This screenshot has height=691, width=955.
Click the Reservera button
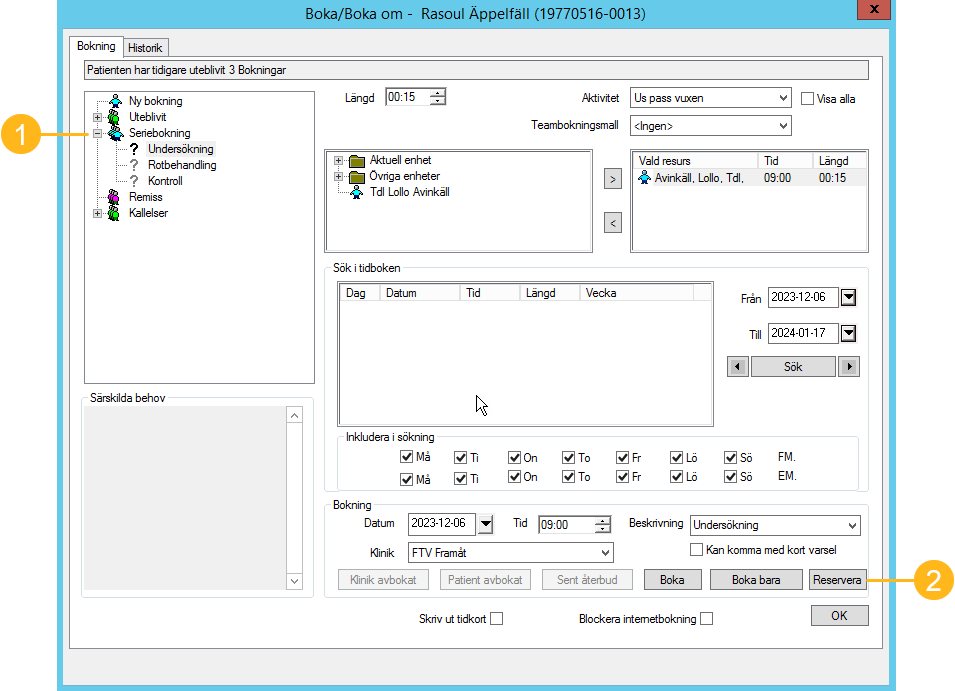click(x=837, y=579)
